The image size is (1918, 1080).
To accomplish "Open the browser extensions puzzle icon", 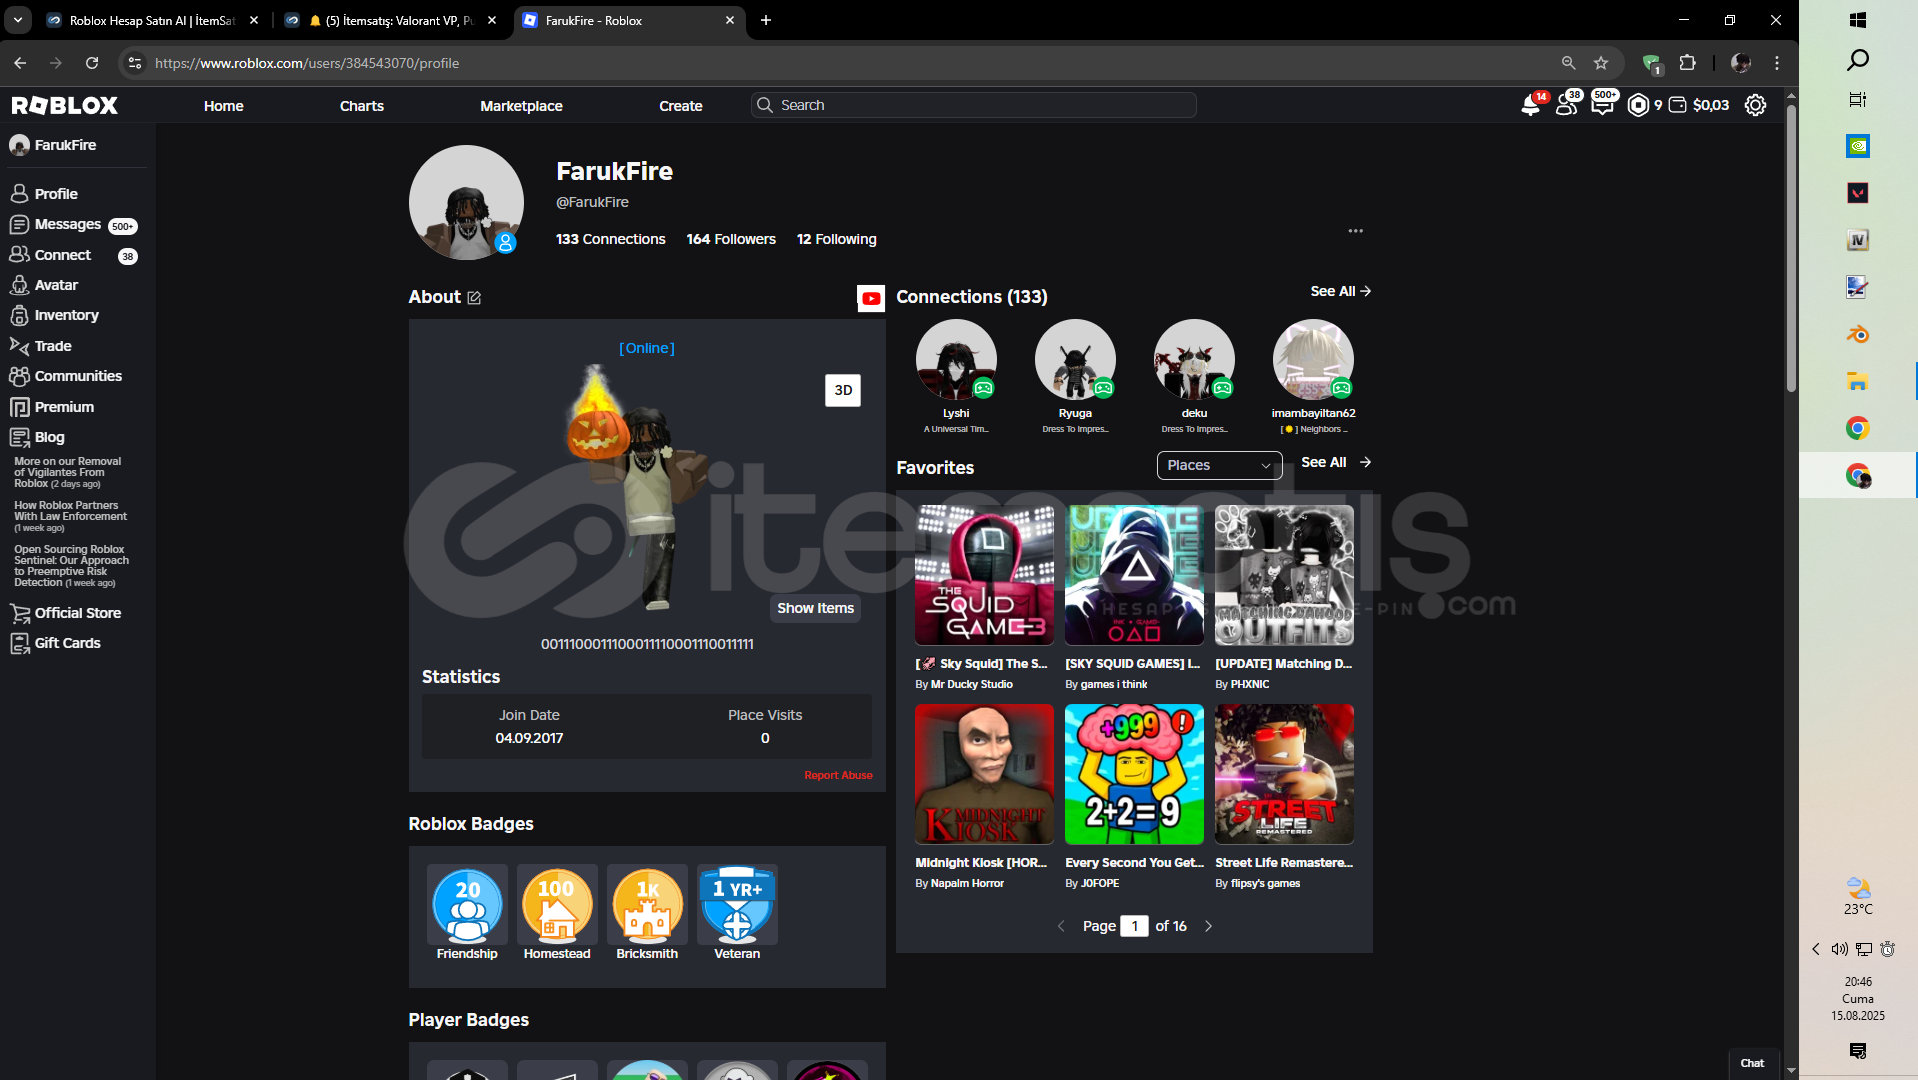I will click(x=1688, y=63).
